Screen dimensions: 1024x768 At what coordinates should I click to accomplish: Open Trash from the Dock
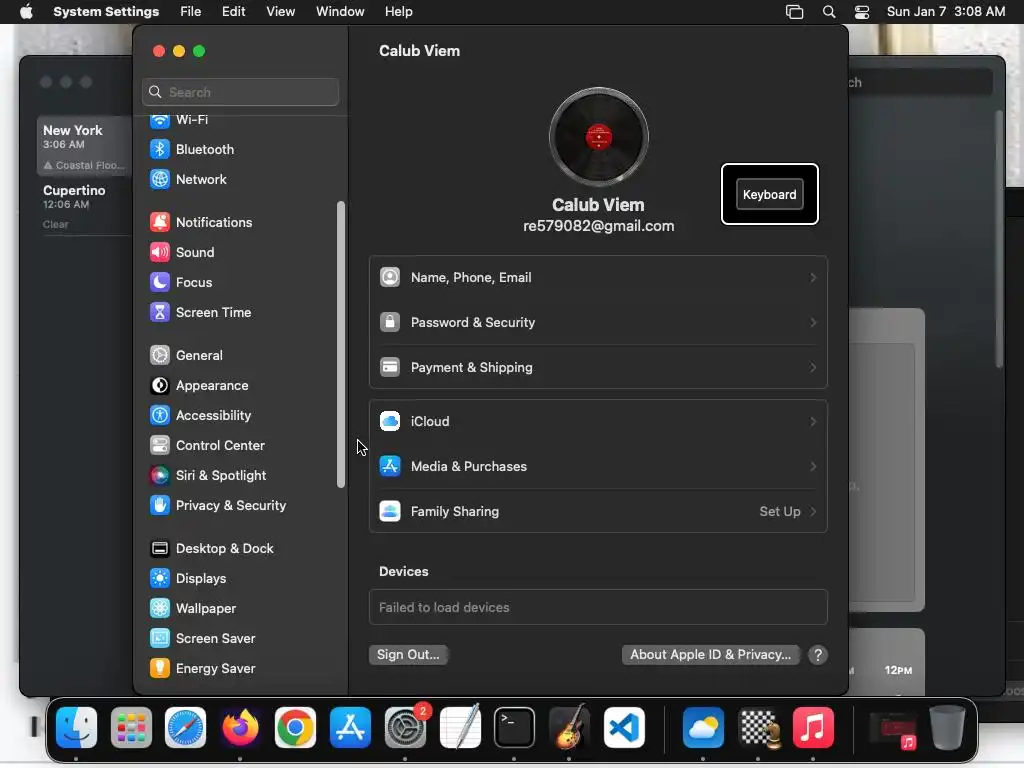[x=948, y=728]
